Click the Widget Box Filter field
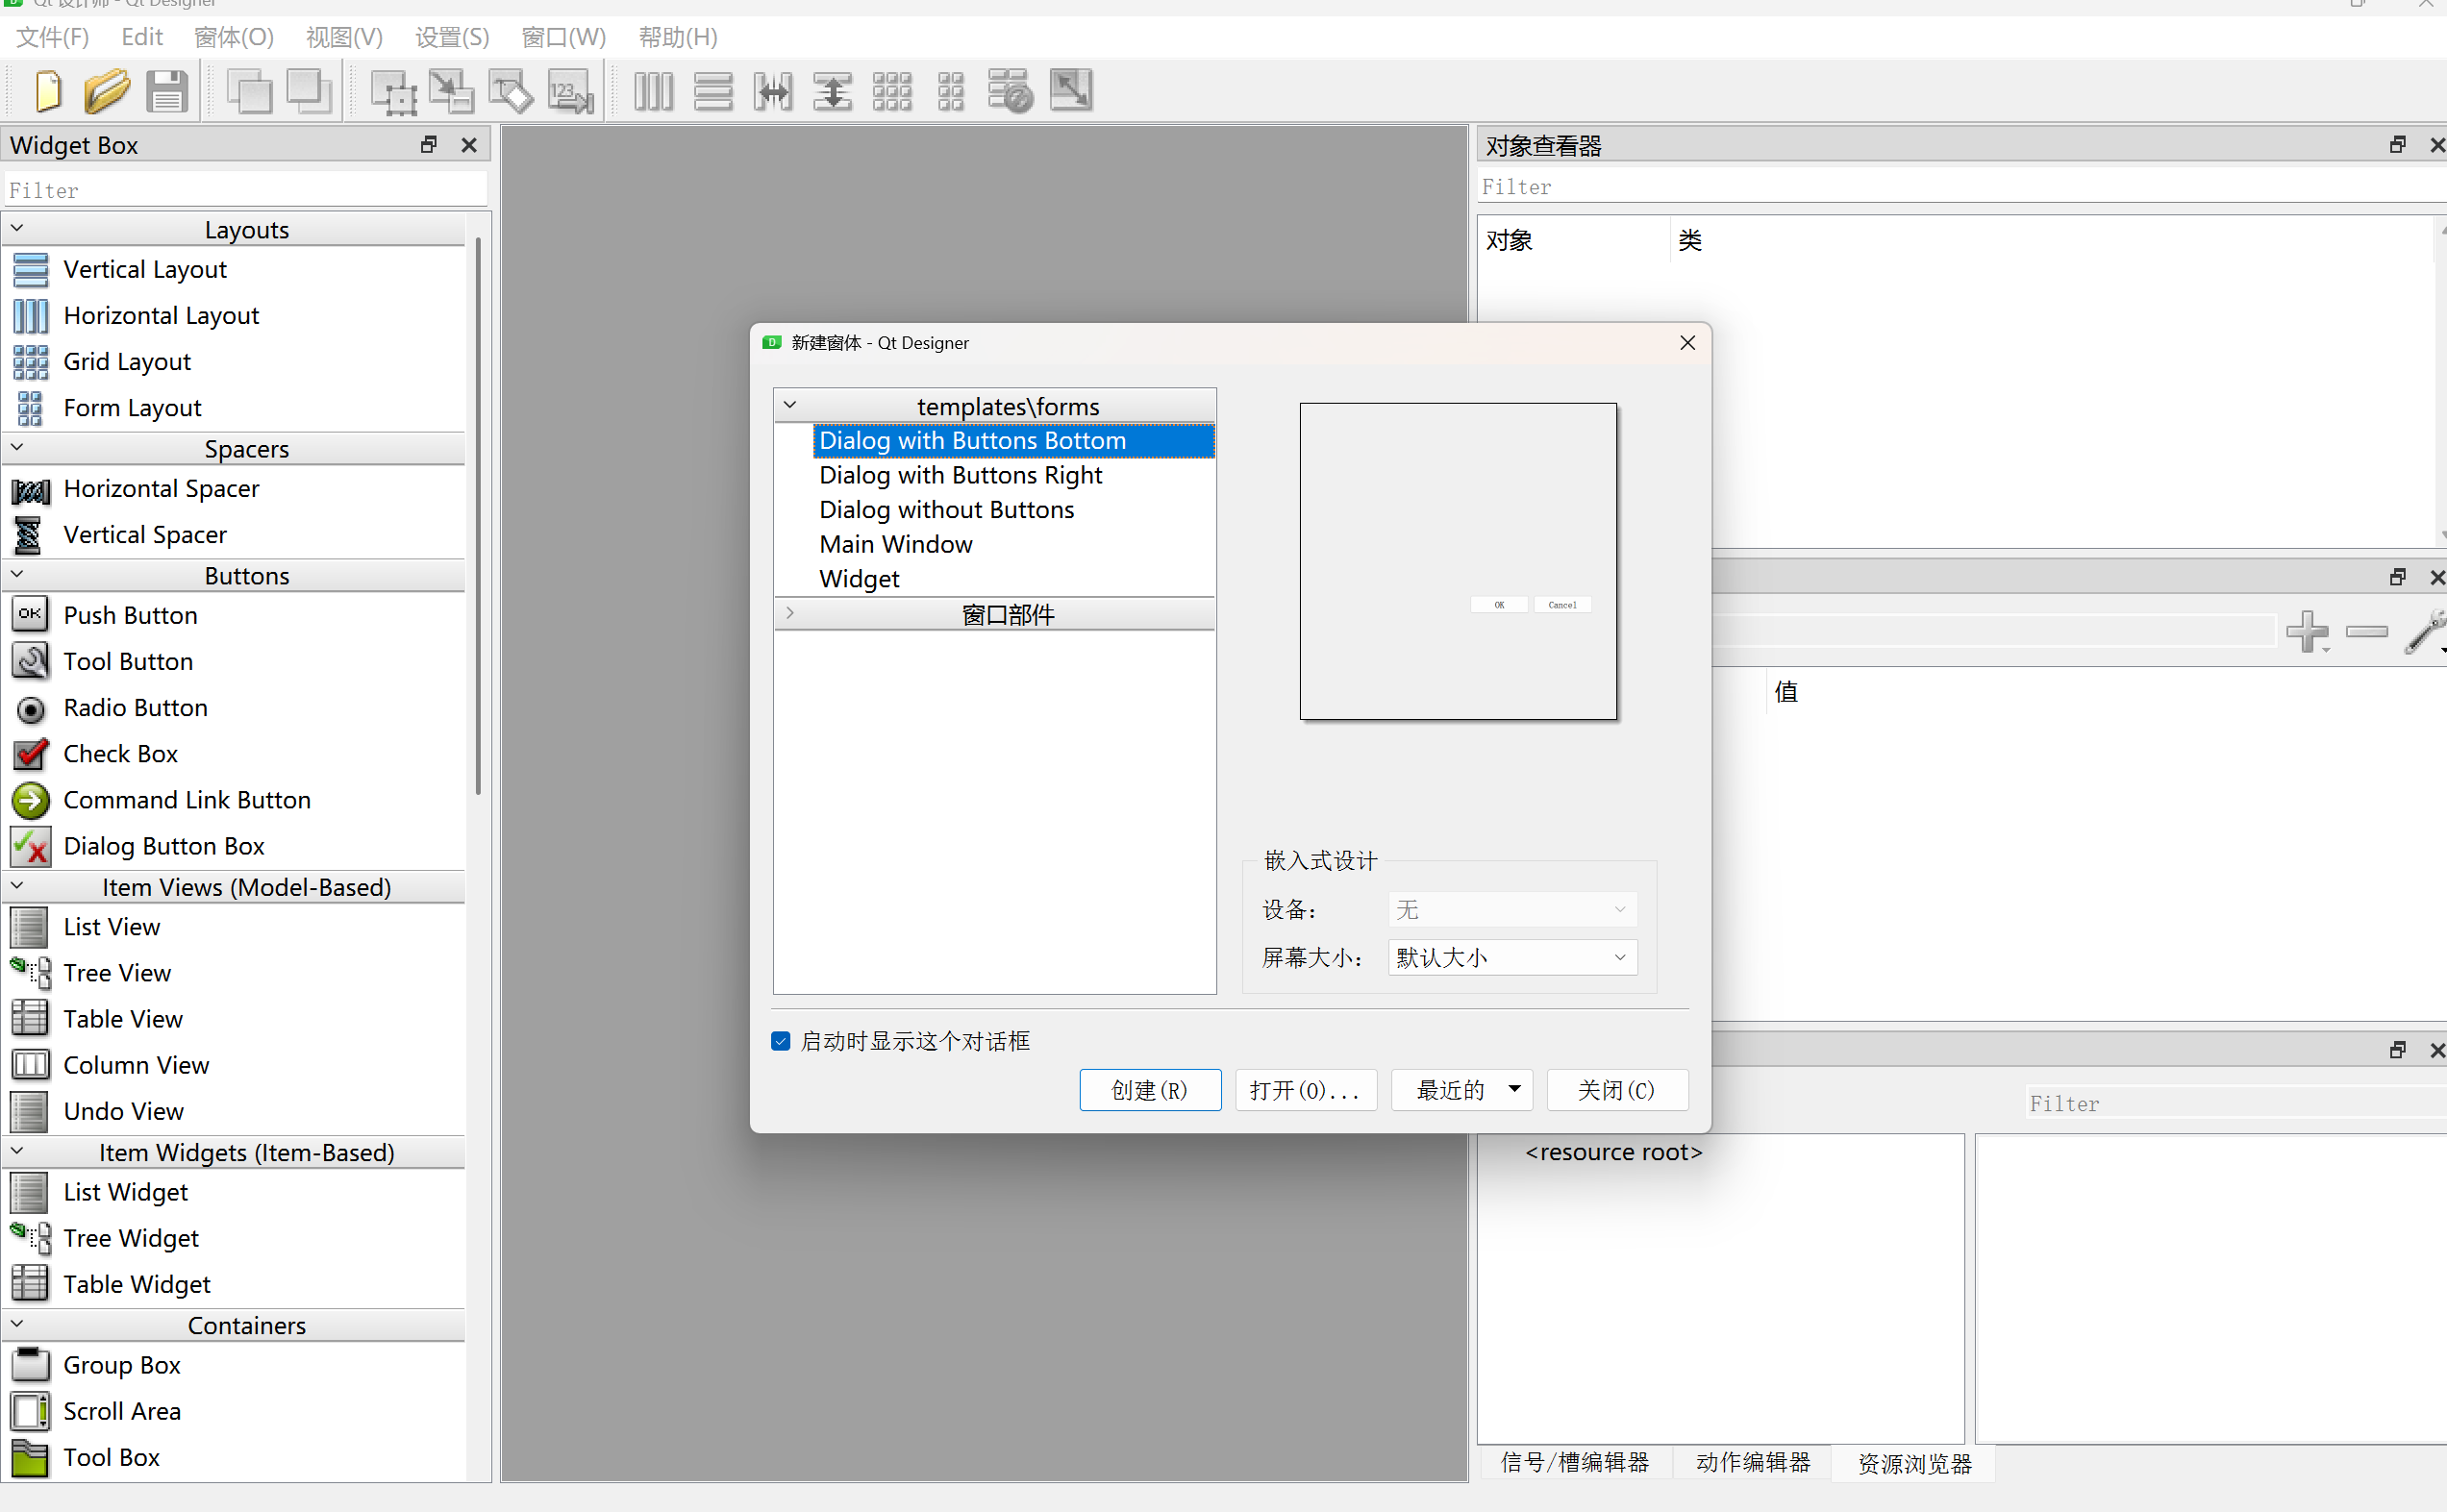Screen dimensions: 2447x1512 click(245, 190)
